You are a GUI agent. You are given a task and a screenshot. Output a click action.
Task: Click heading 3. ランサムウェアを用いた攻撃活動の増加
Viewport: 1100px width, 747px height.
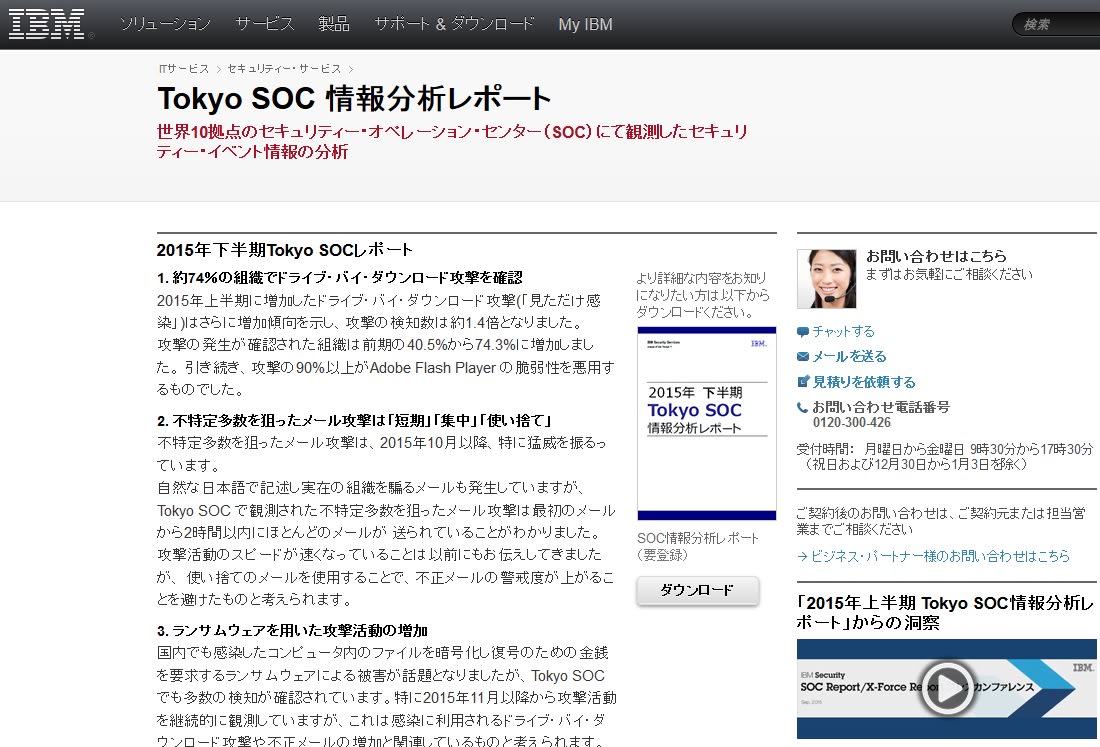[x=293, y=631]
